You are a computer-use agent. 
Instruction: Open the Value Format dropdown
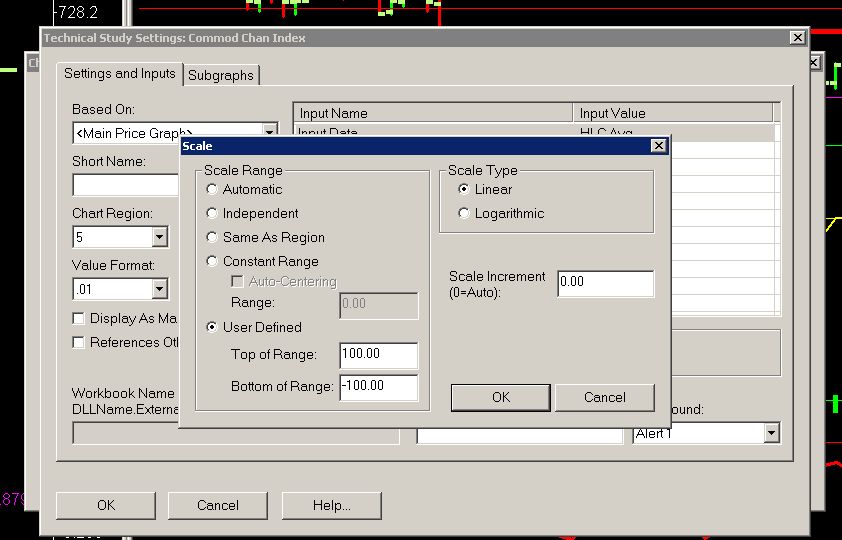(159, 289)
